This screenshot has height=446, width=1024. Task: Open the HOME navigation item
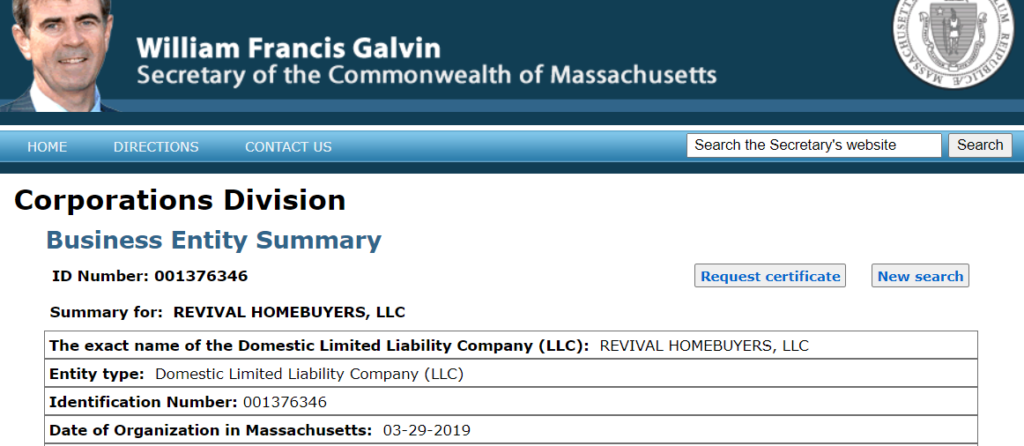(47, 147)
